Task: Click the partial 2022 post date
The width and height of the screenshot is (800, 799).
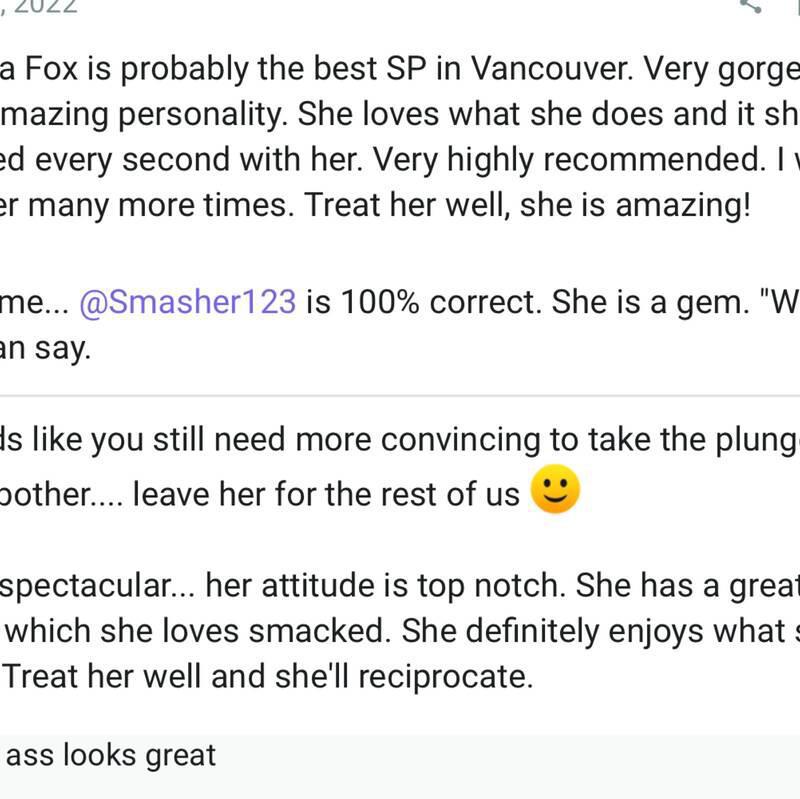Action: pyautogui.click(x=39, y=6)
